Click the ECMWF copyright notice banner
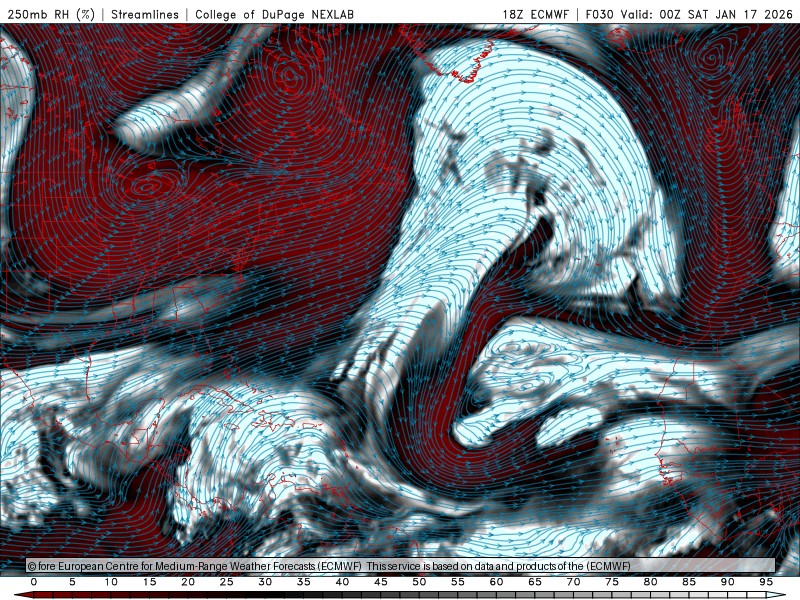The height and width of the screenshot is (600, 800). tap(401, 566)
